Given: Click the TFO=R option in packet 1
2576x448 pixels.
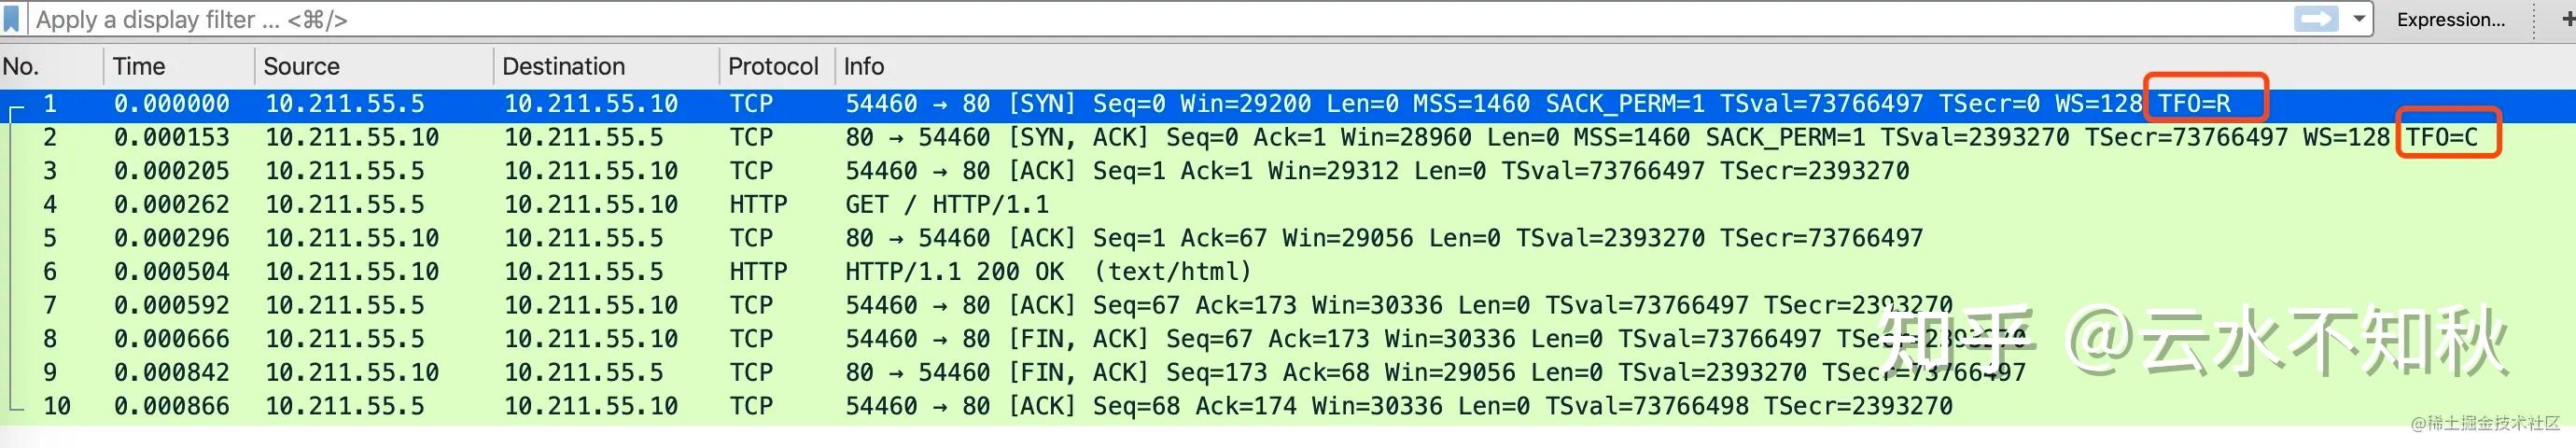Looking at the screenshot, I should (2195, 104).
